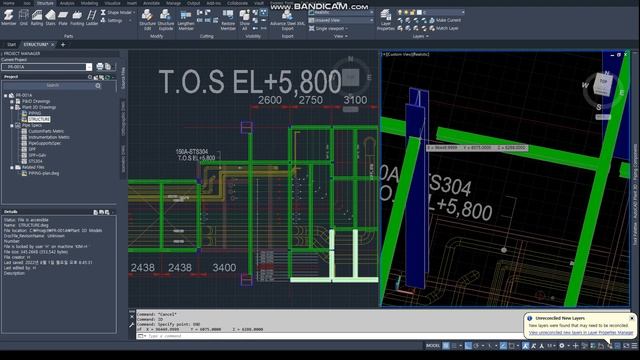Click the Structure Explode tool
640x360 pixels.
166,20
